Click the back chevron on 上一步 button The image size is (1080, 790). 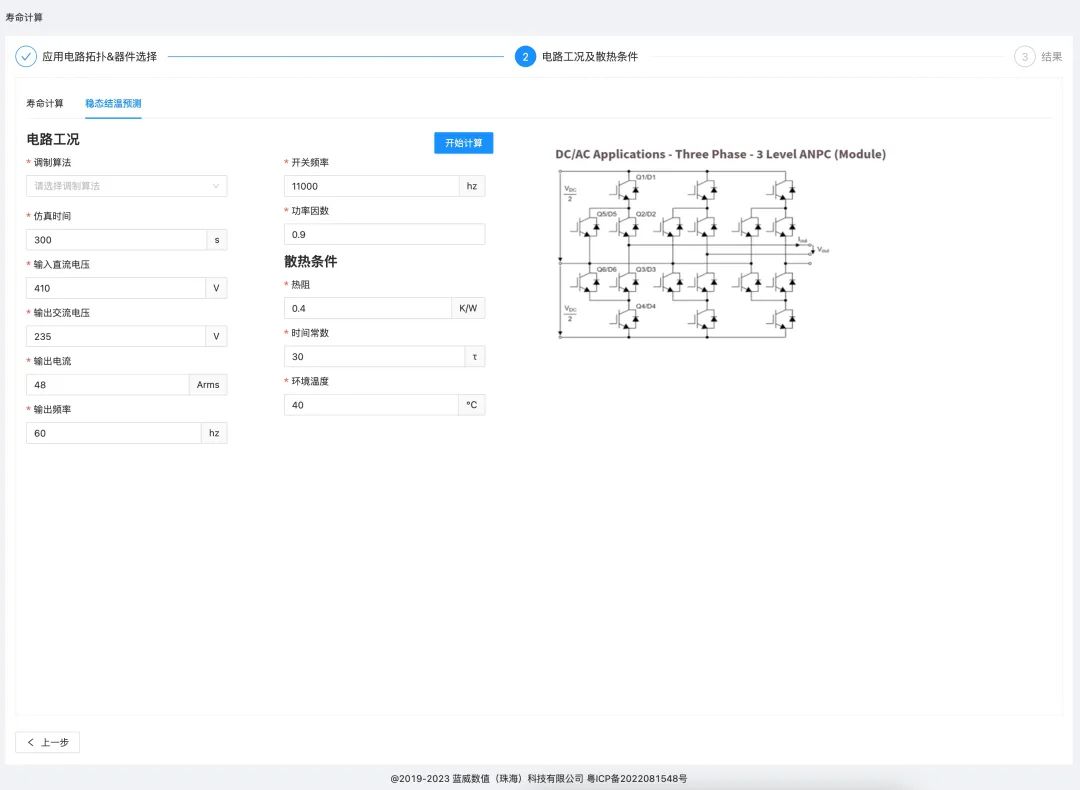coord(30,742)
